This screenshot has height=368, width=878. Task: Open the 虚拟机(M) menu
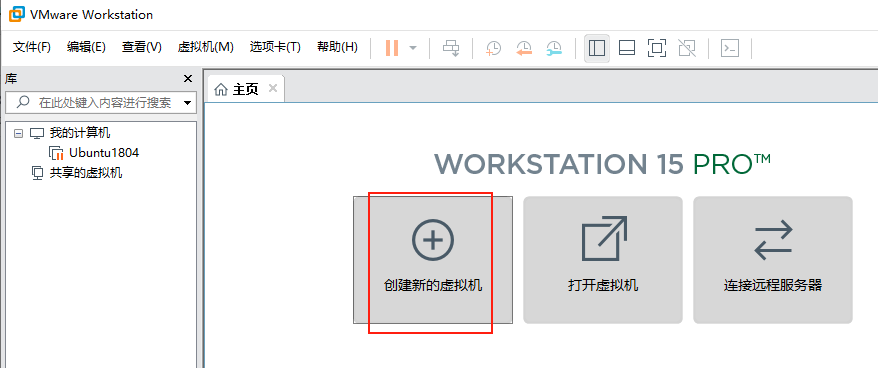tap(206, 47)
